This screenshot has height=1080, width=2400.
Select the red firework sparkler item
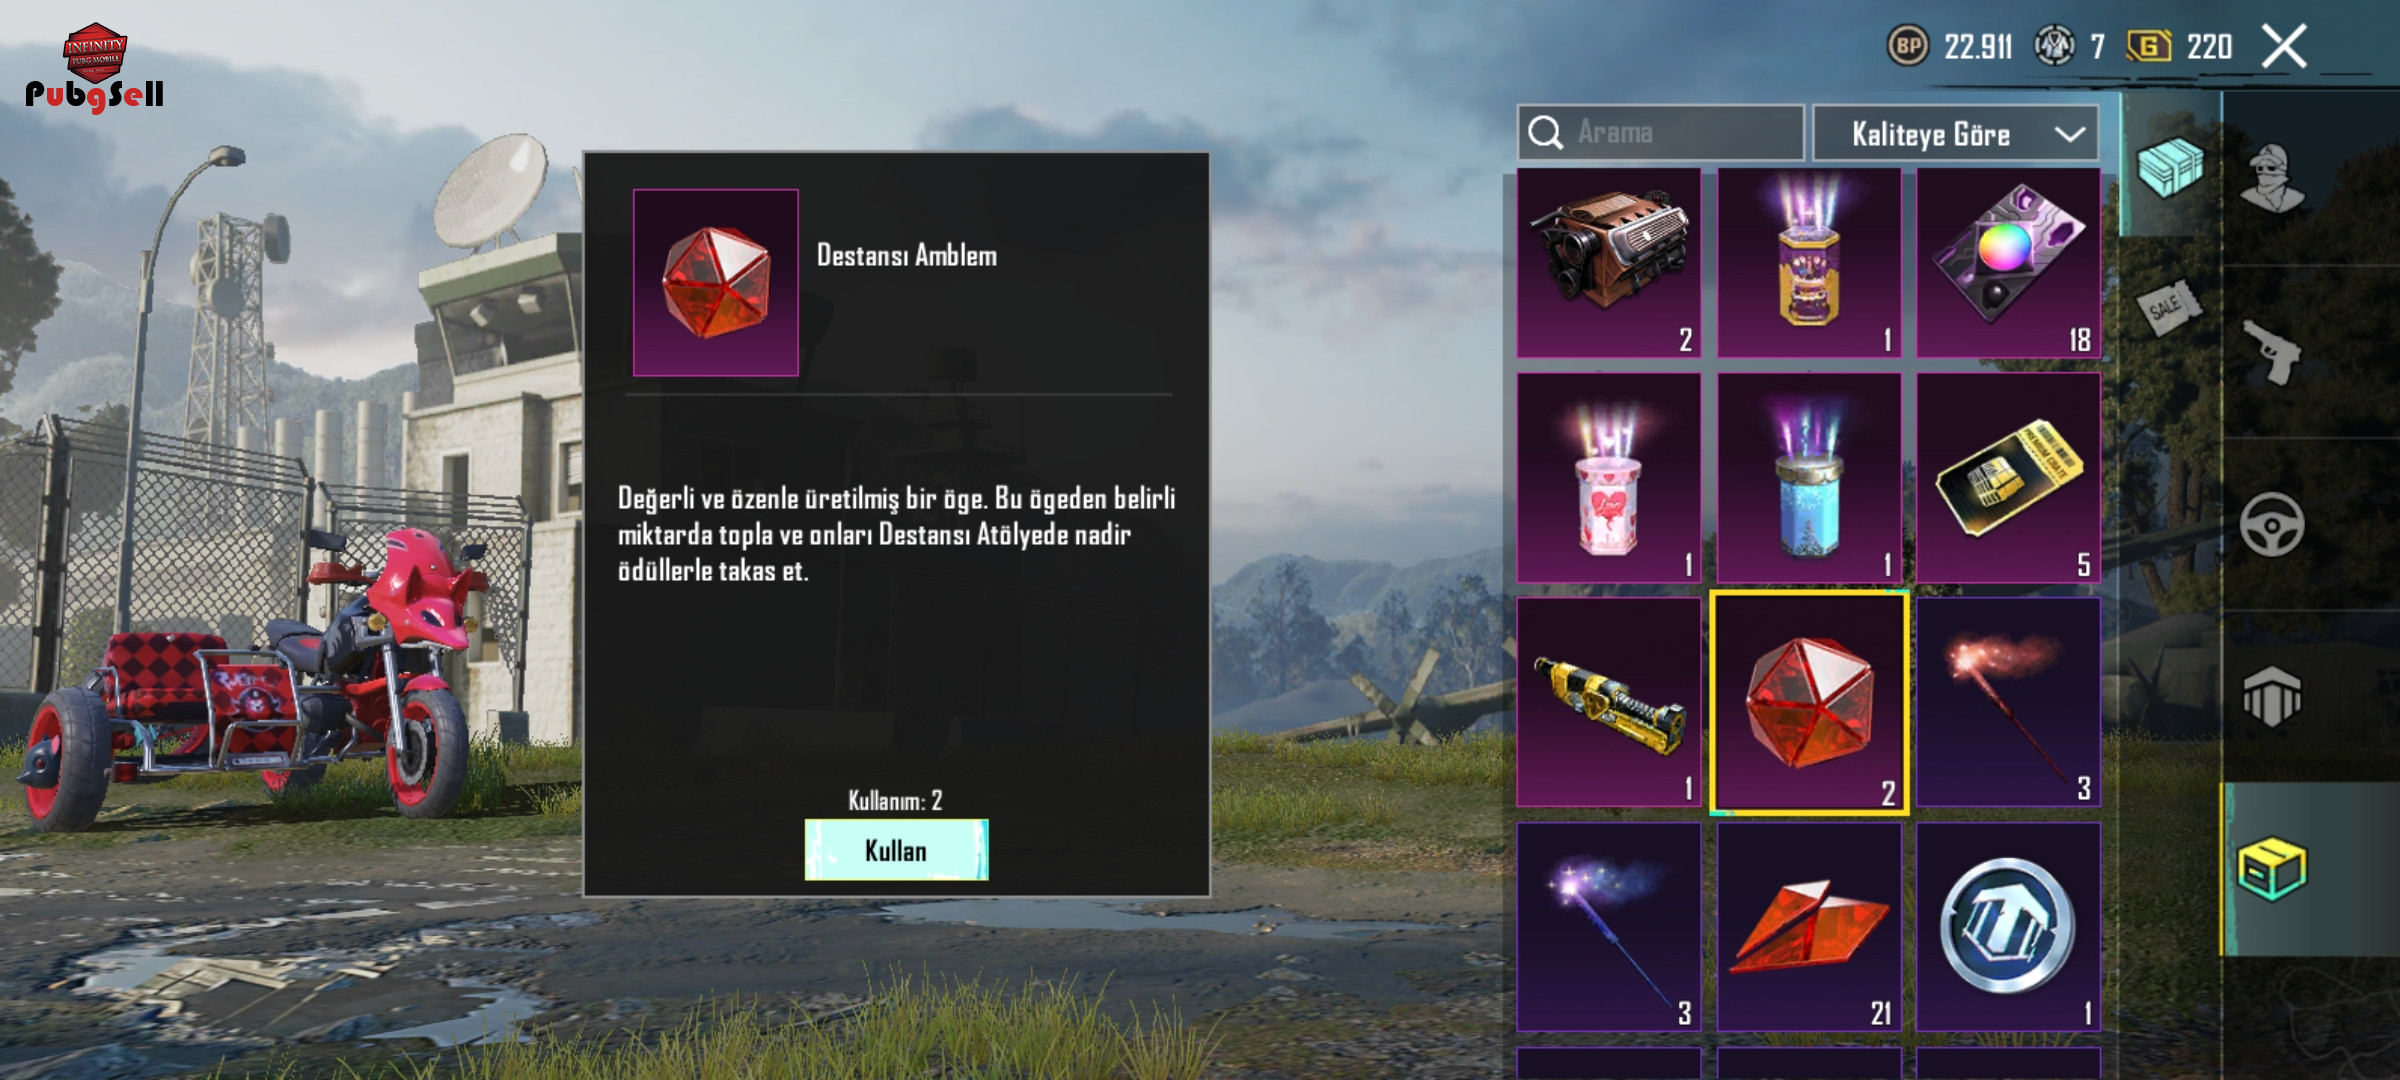point(2008,702)
